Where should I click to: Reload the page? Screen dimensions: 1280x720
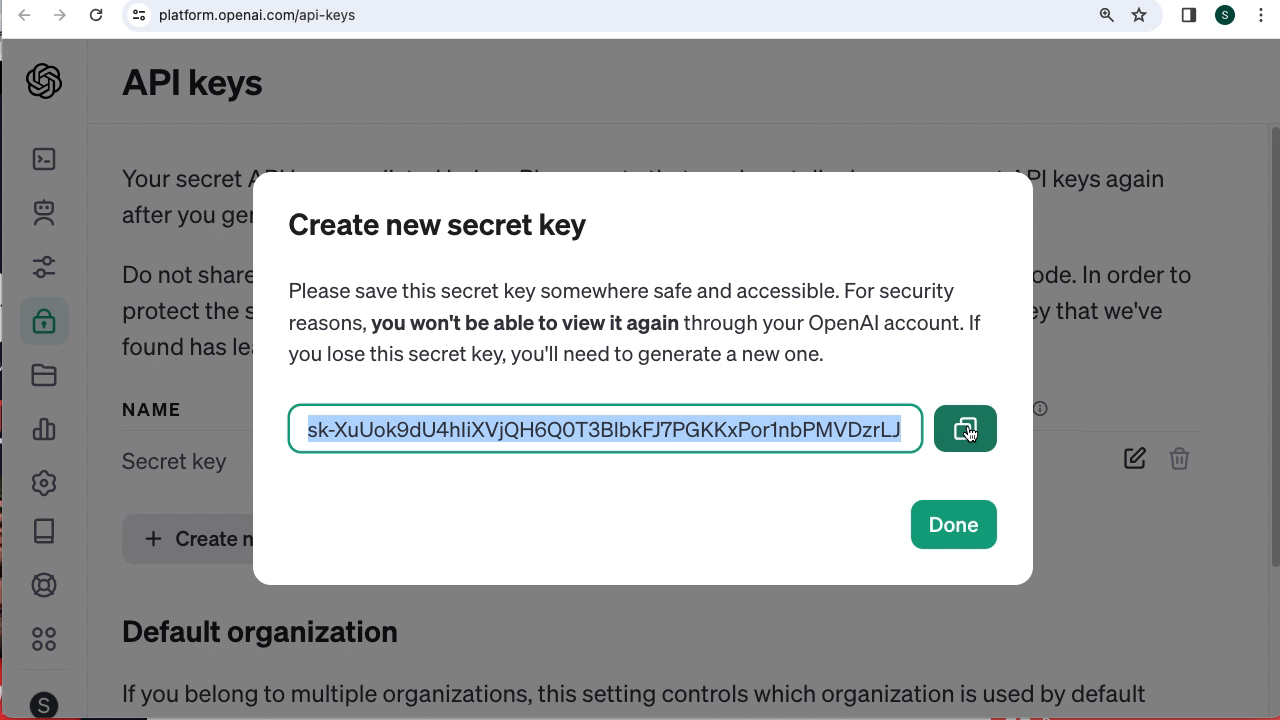(x=96, y=15)
